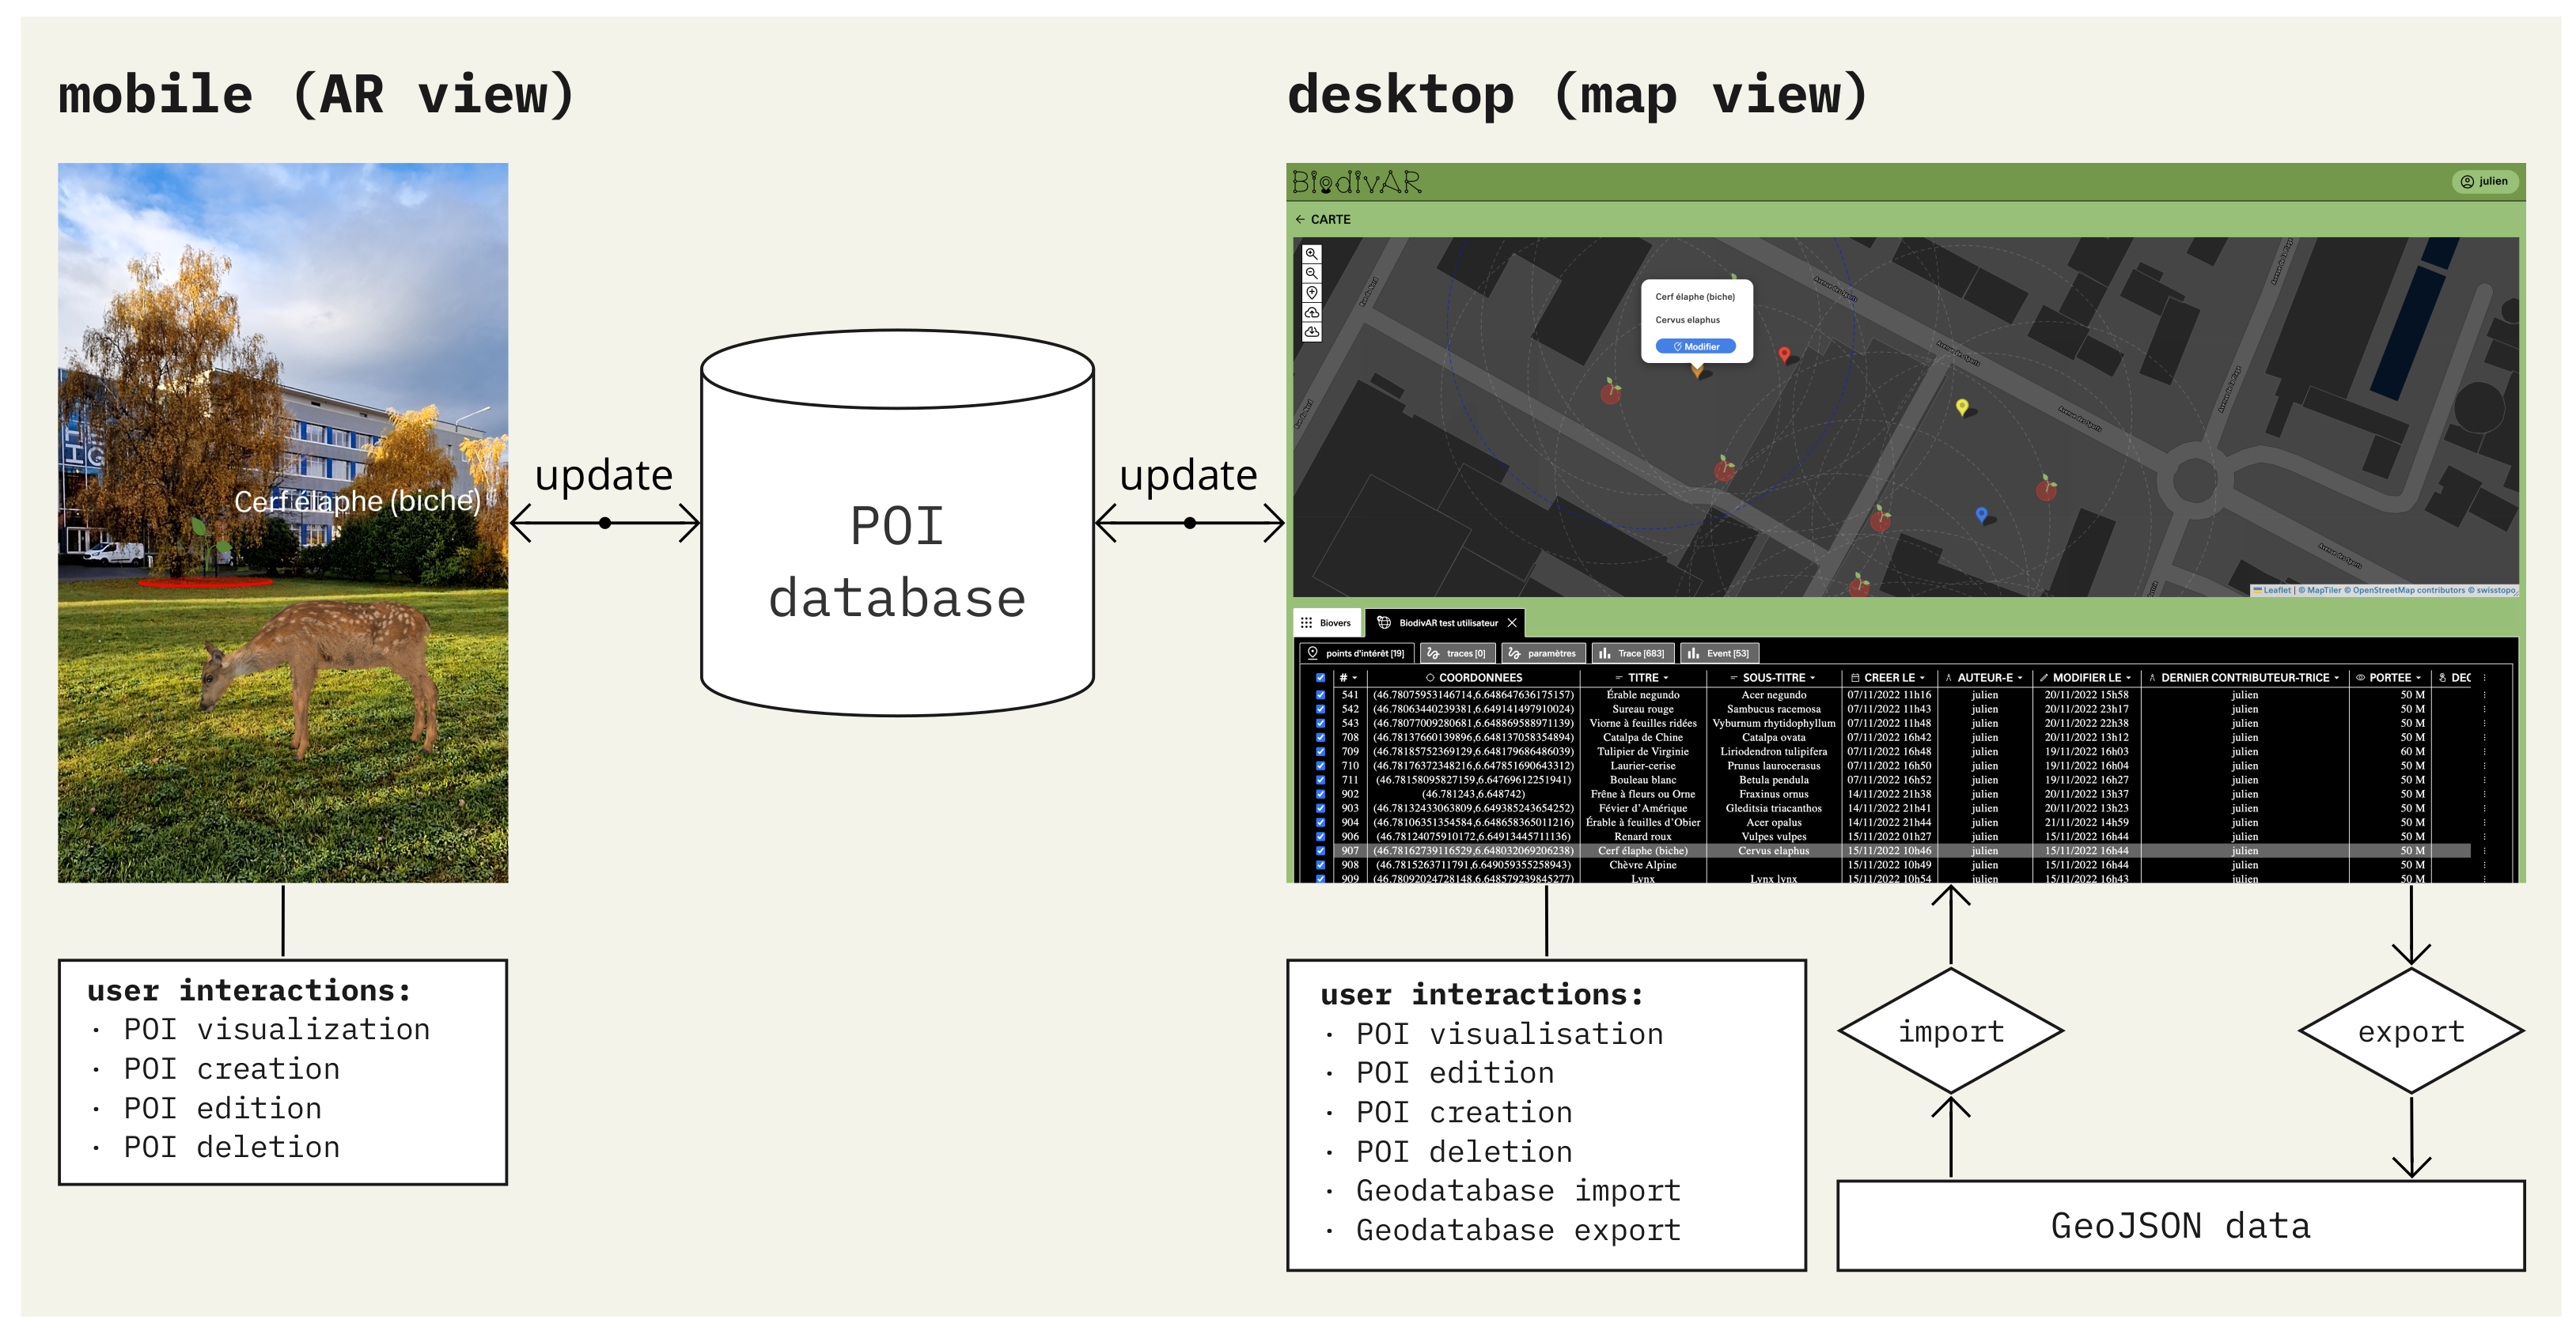Uncheck the checkbox for row 541
The height and width of the screenshot is (1335, 2576).
click(x=1320, y=695)
